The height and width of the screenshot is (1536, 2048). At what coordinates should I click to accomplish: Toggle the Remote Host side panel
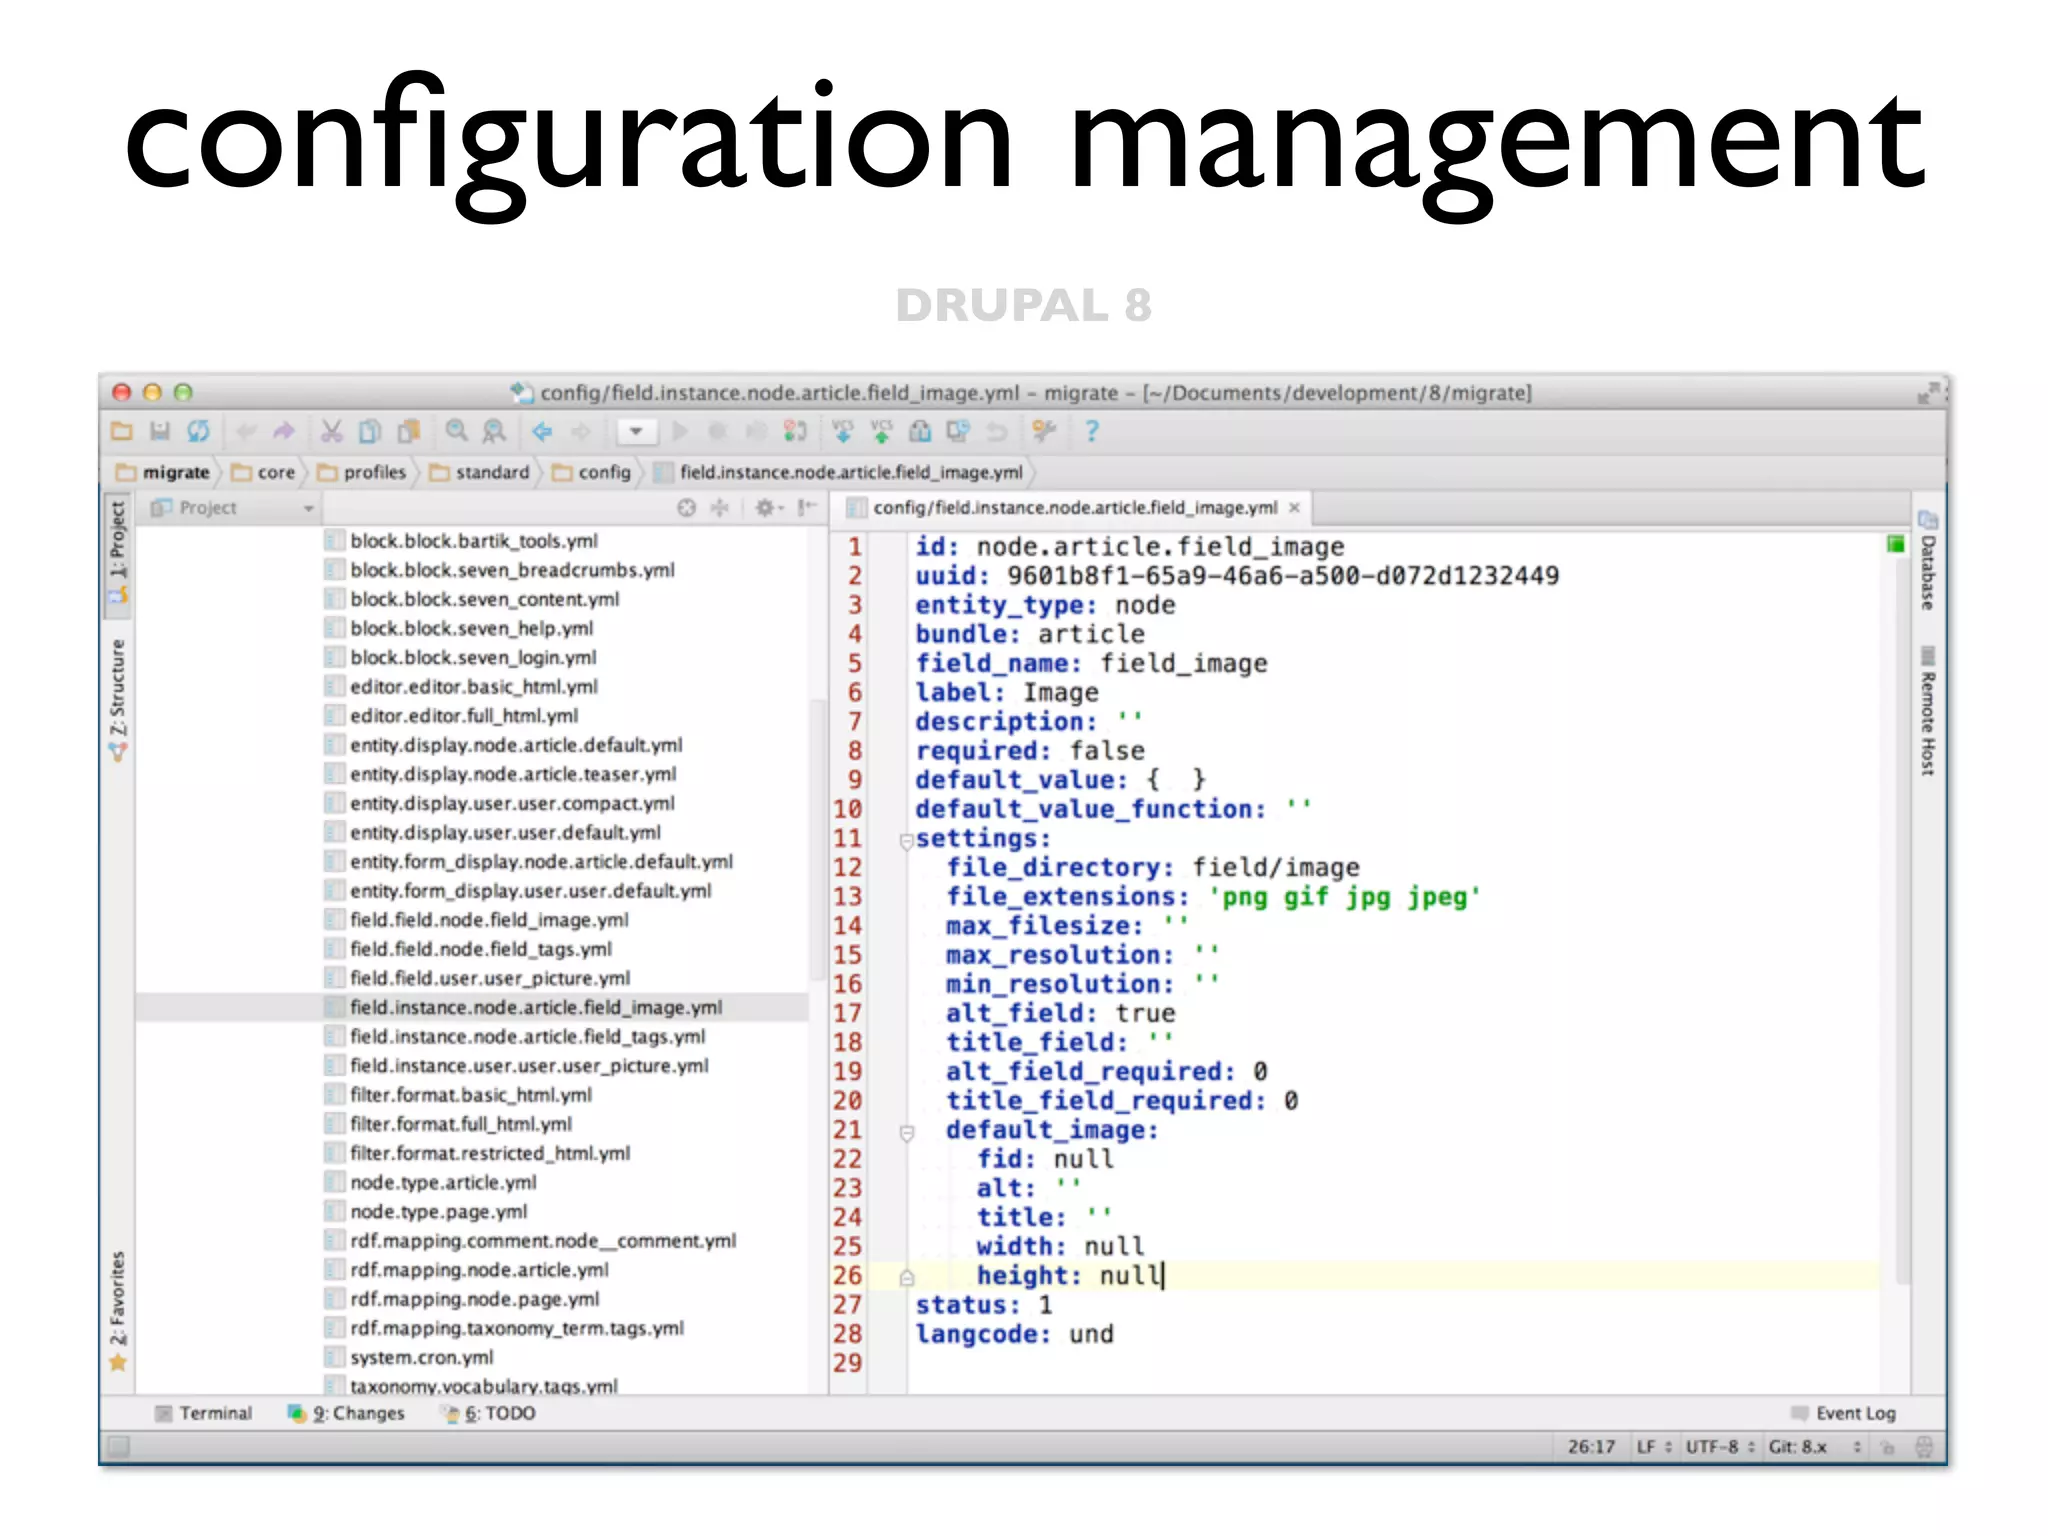(1927, 711)
